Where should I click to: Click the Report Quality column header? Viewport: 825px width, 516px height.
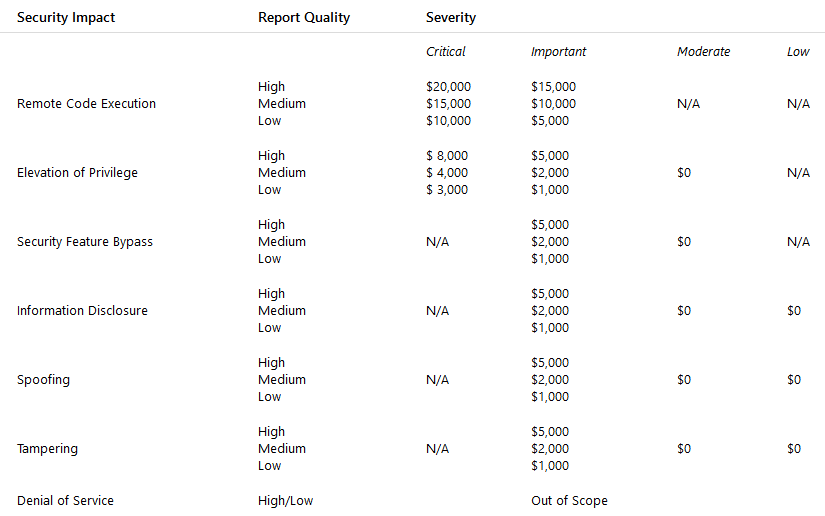click(304, 17)
